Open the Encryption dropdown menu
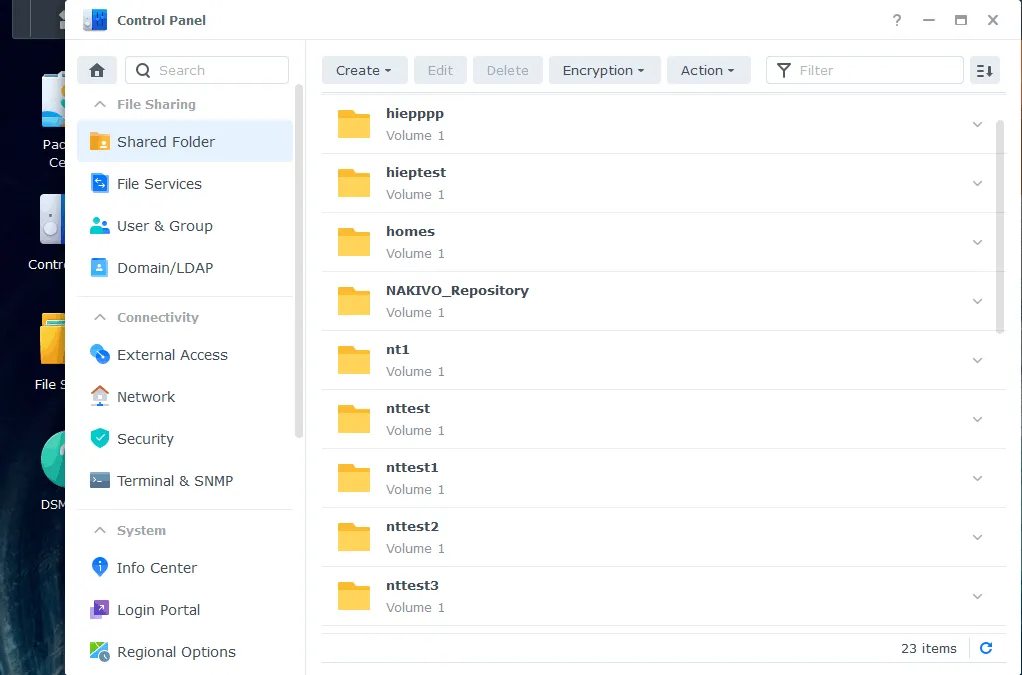Screen dimensions: 1022x675 (x=604, y=70)
